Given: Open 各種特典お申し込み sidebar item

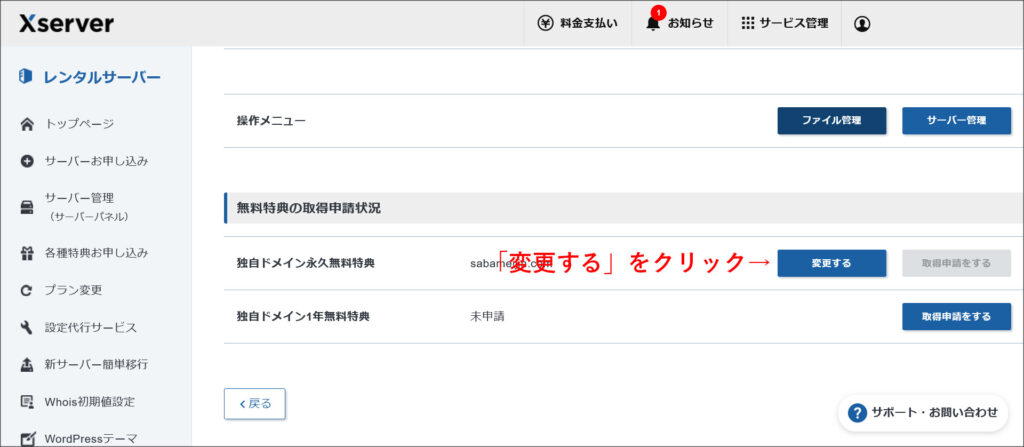Looking at the screenshot, I should tap(96, 252).
